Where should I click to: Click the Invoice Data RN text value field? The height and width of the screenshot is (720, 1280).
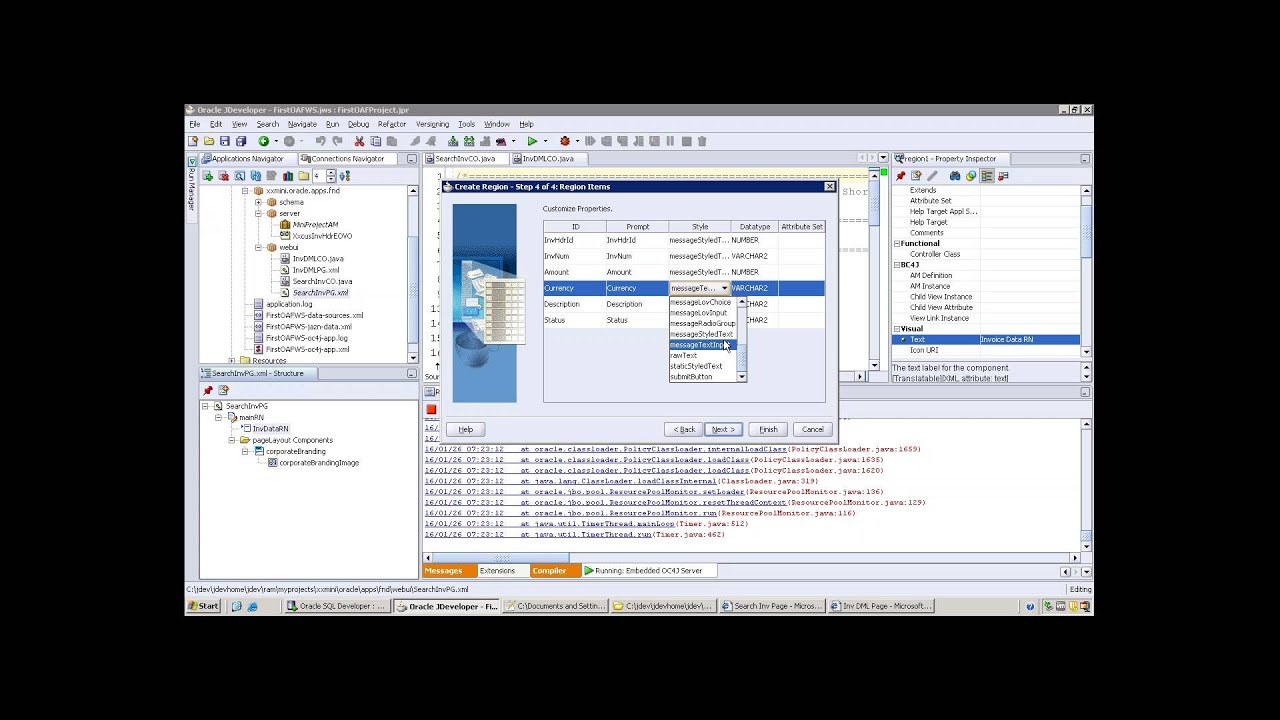[1029, 340]
